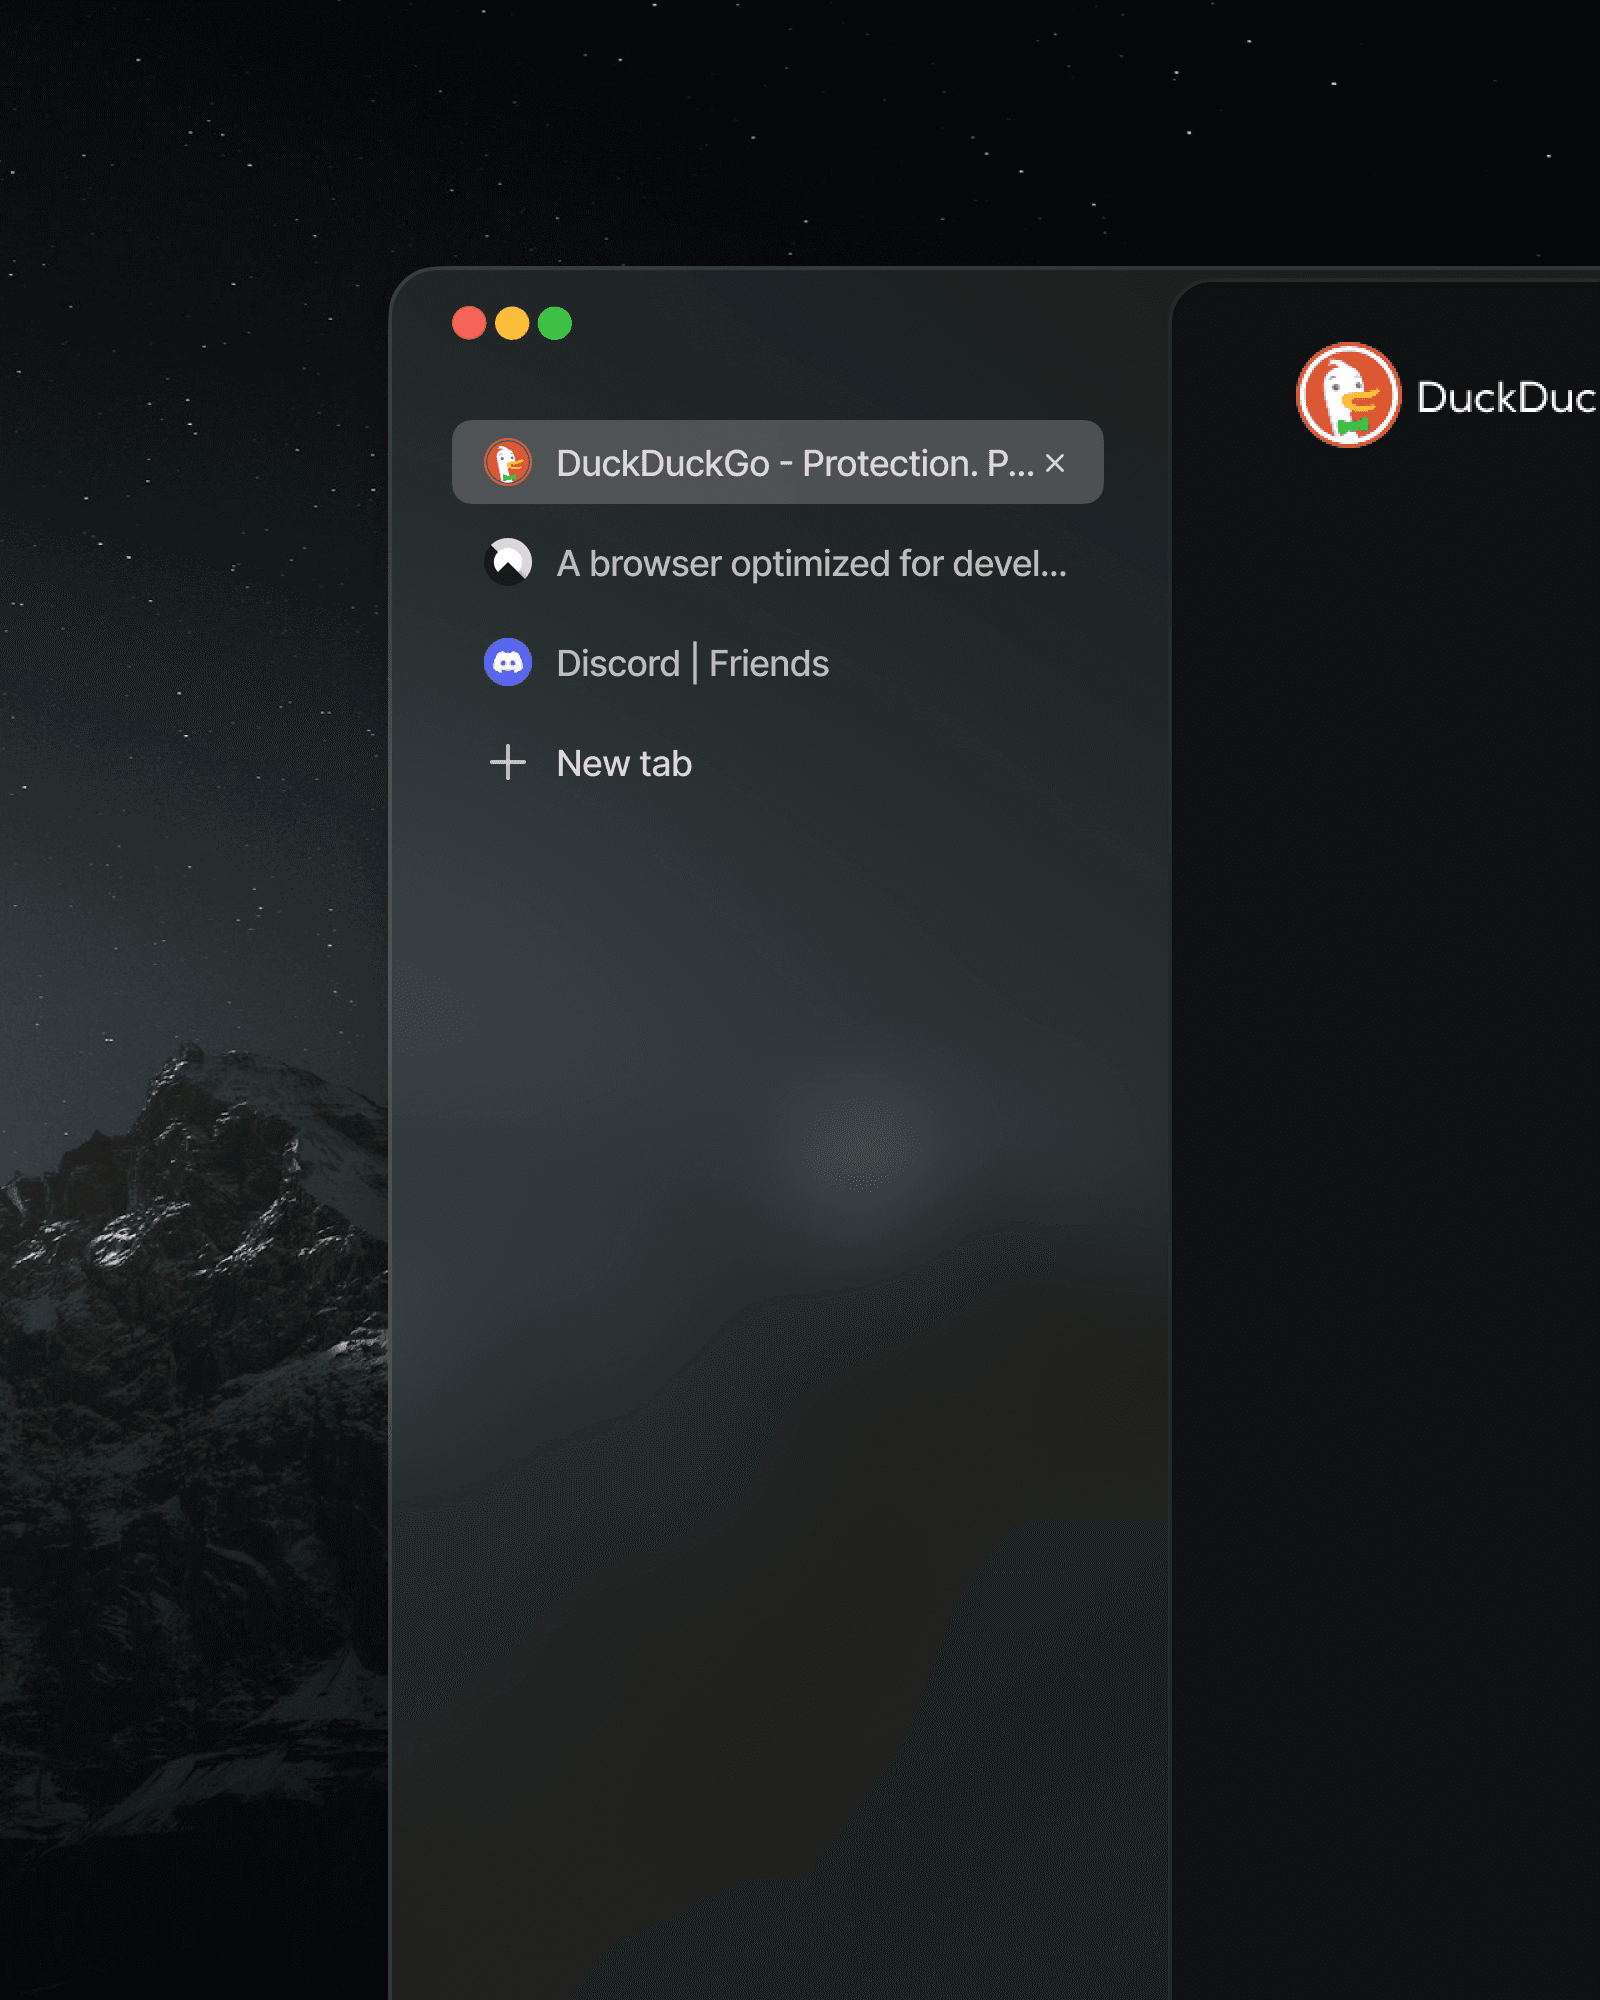Click the New tab text label
Screen dimensions: 1600x2000
pyautogui.click(x=624, y=763)
